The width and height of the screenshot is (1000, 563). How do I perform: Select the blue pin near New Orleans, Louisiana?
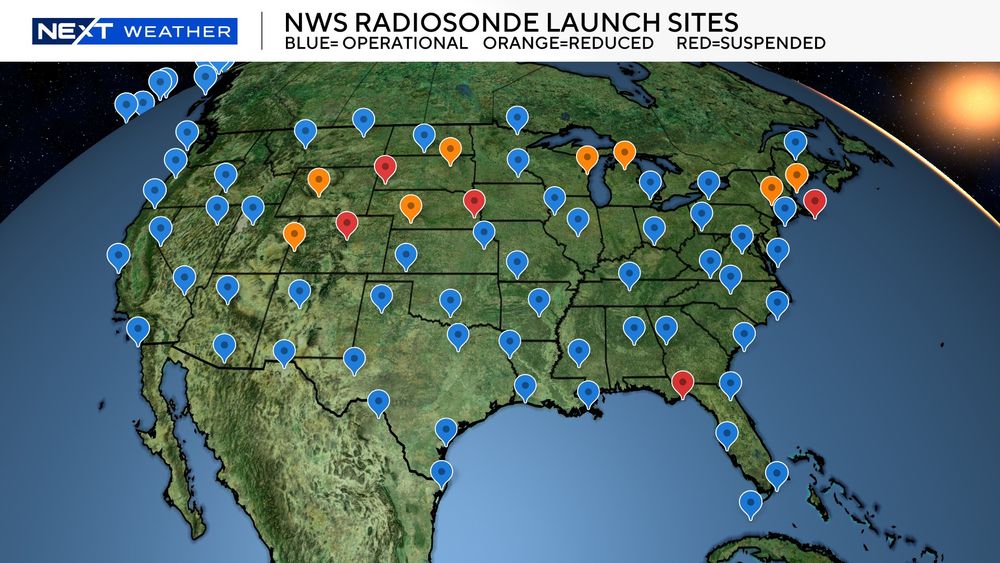588,394
